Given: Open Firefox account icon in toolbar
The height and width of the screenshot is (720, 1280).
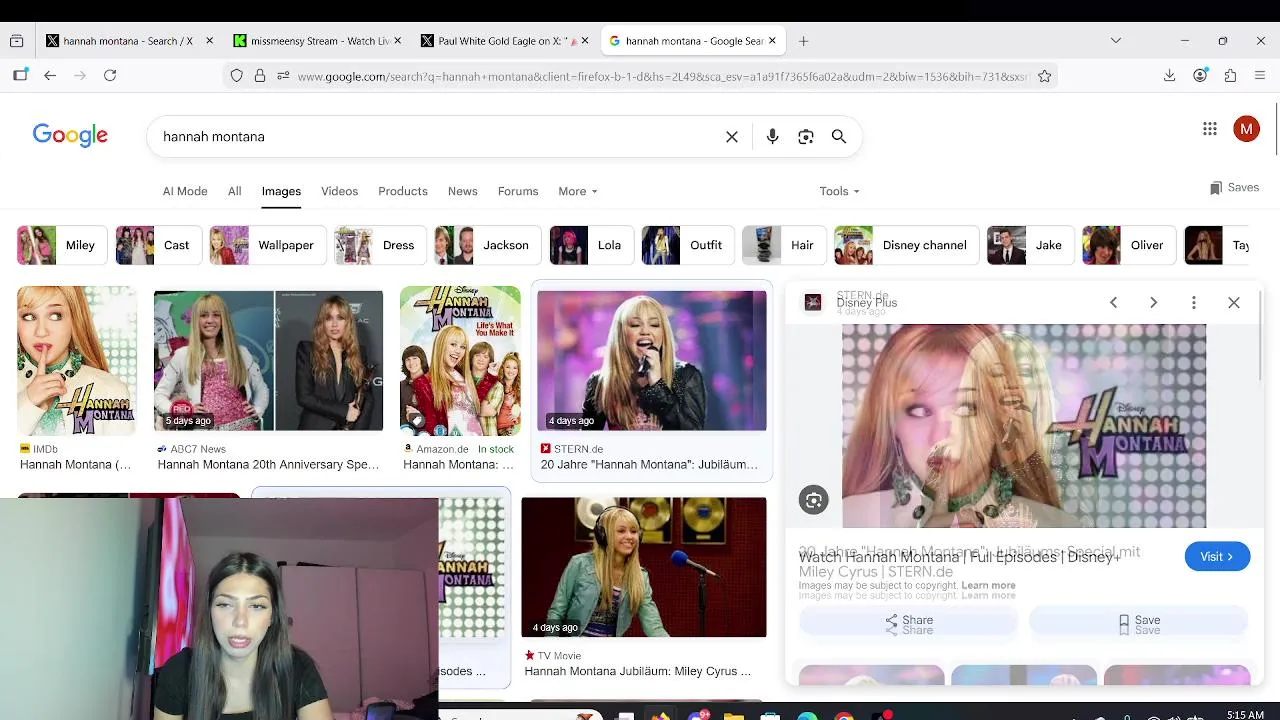Looking at the screenshot, I should click(x=1200, y=76).
